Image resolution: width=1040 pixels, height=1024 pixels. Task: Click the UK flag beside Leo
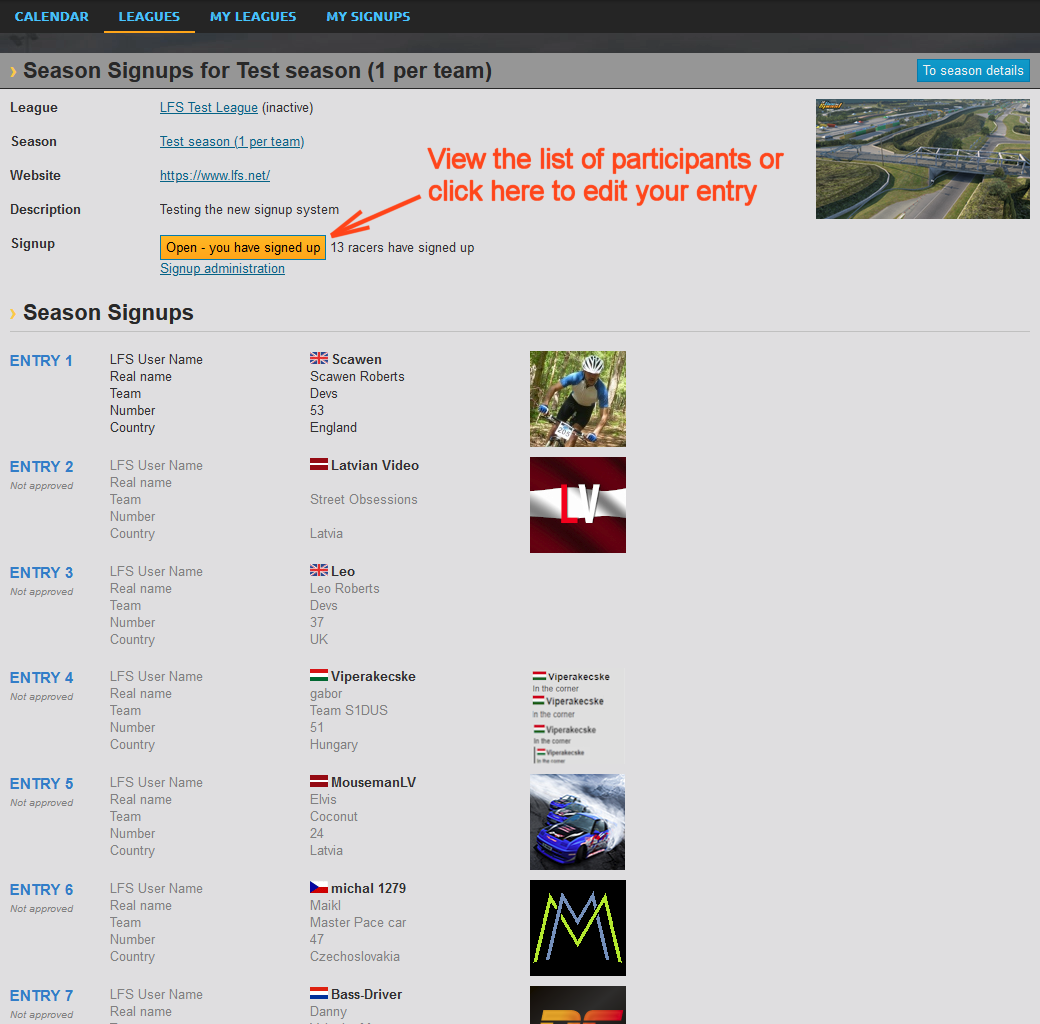click(x=319, y=570)
